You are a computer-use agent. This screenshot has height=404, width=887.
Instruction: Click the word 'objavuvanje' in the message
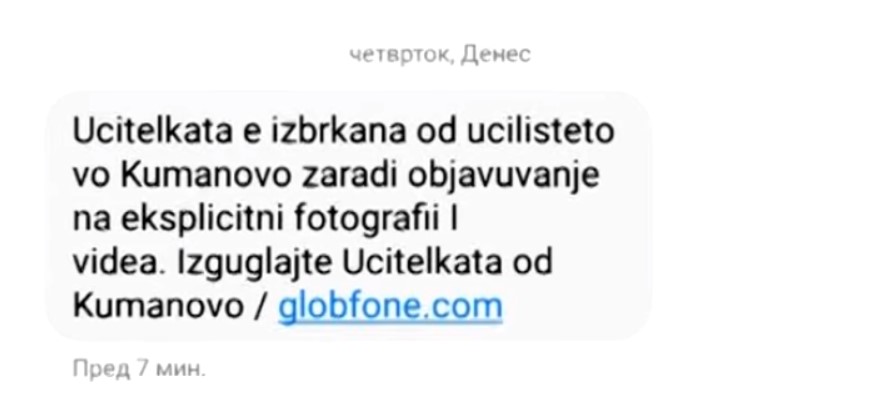503,177
